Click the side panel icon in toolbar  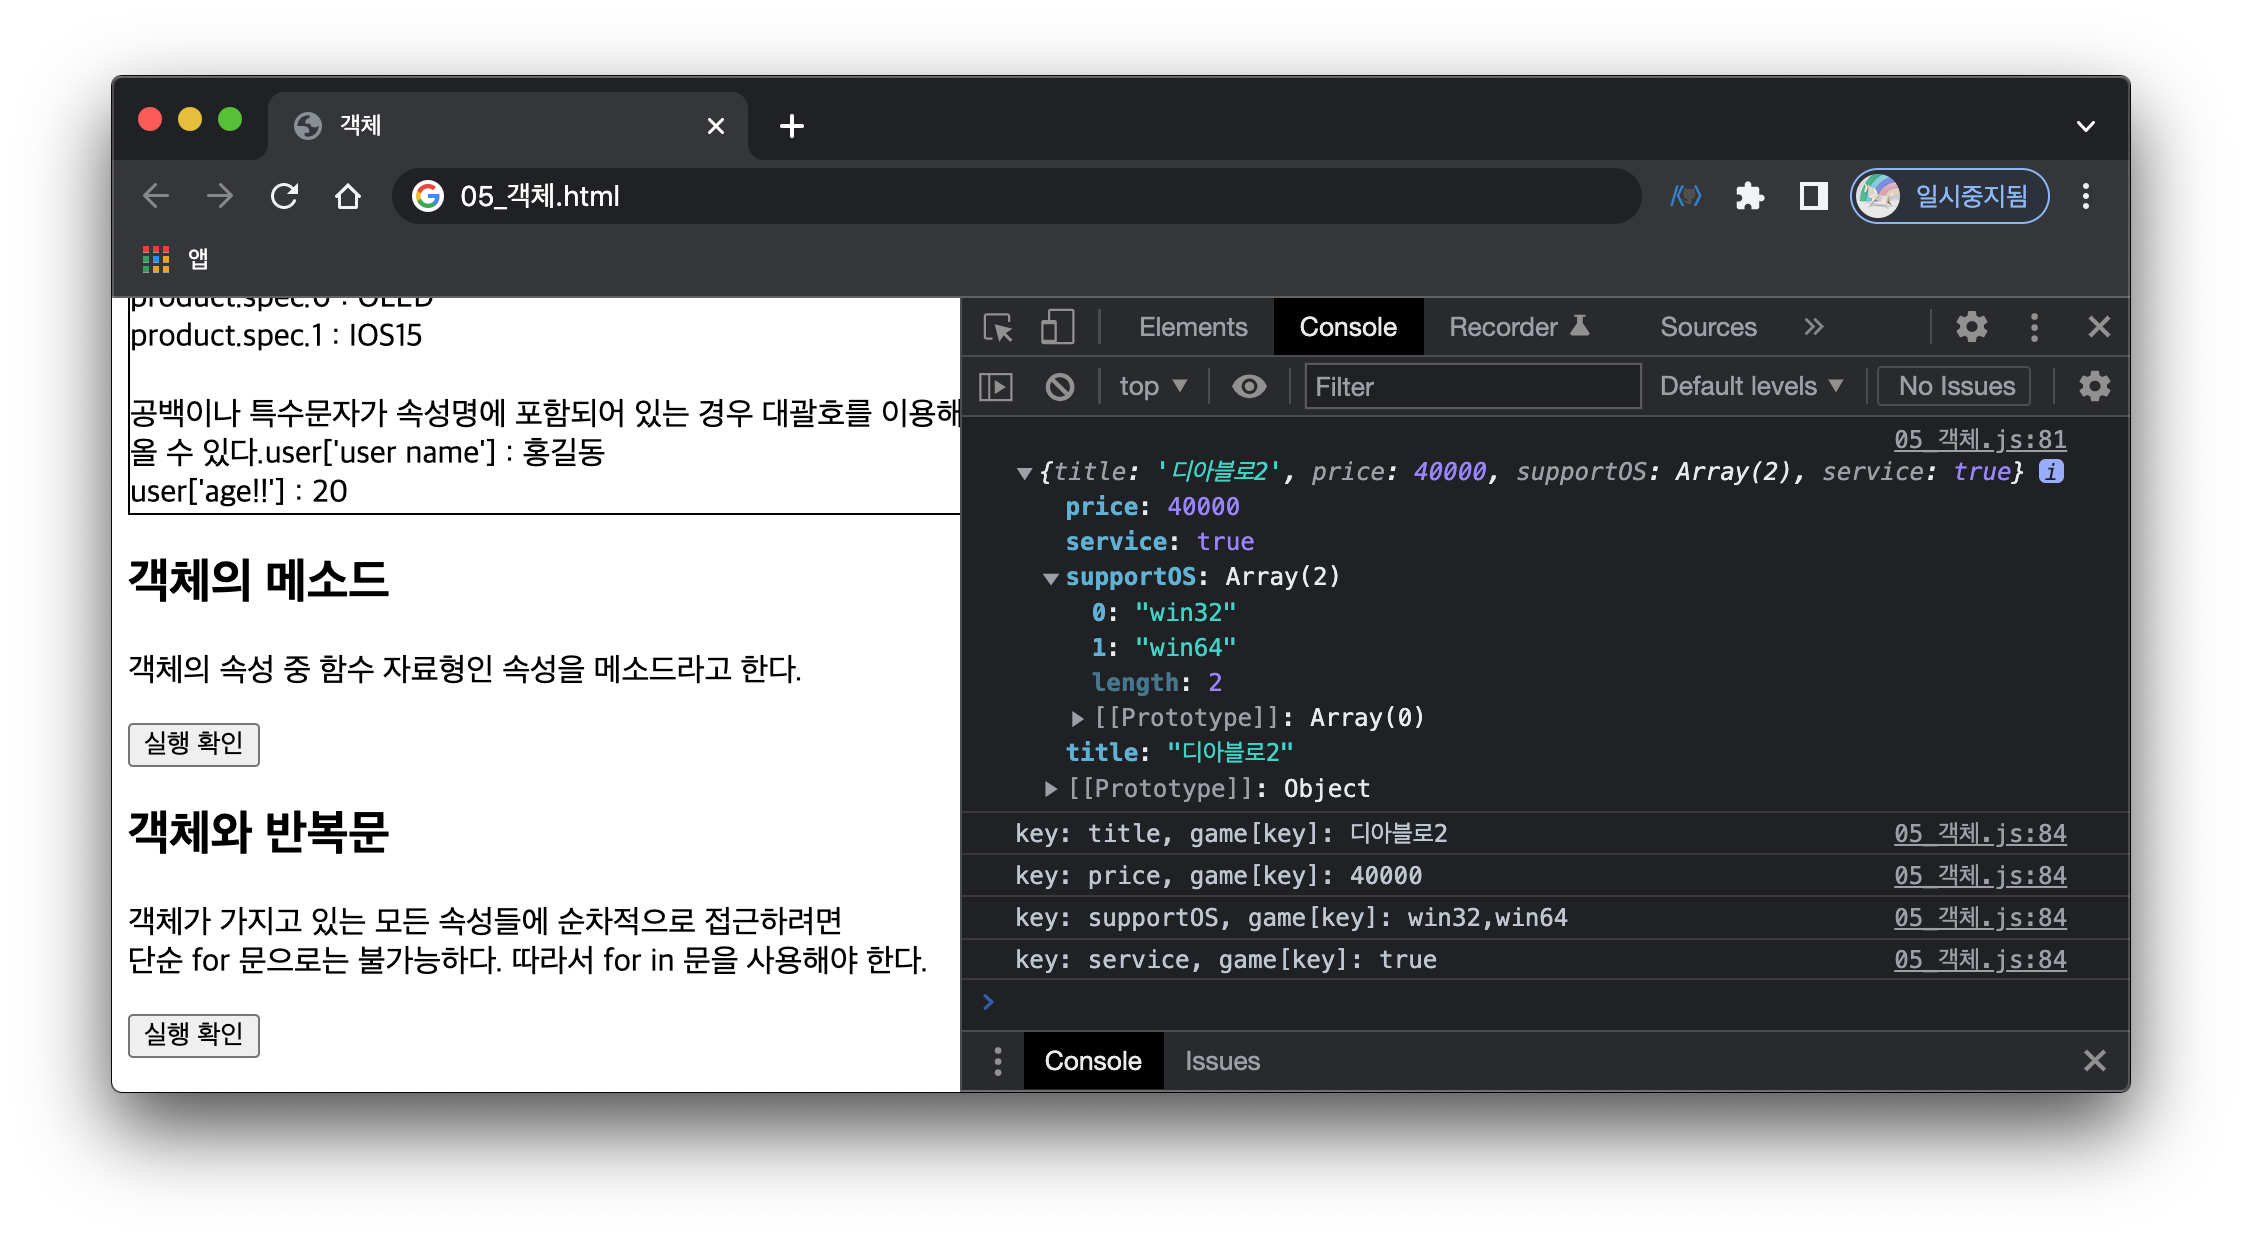pos(1813,196)
